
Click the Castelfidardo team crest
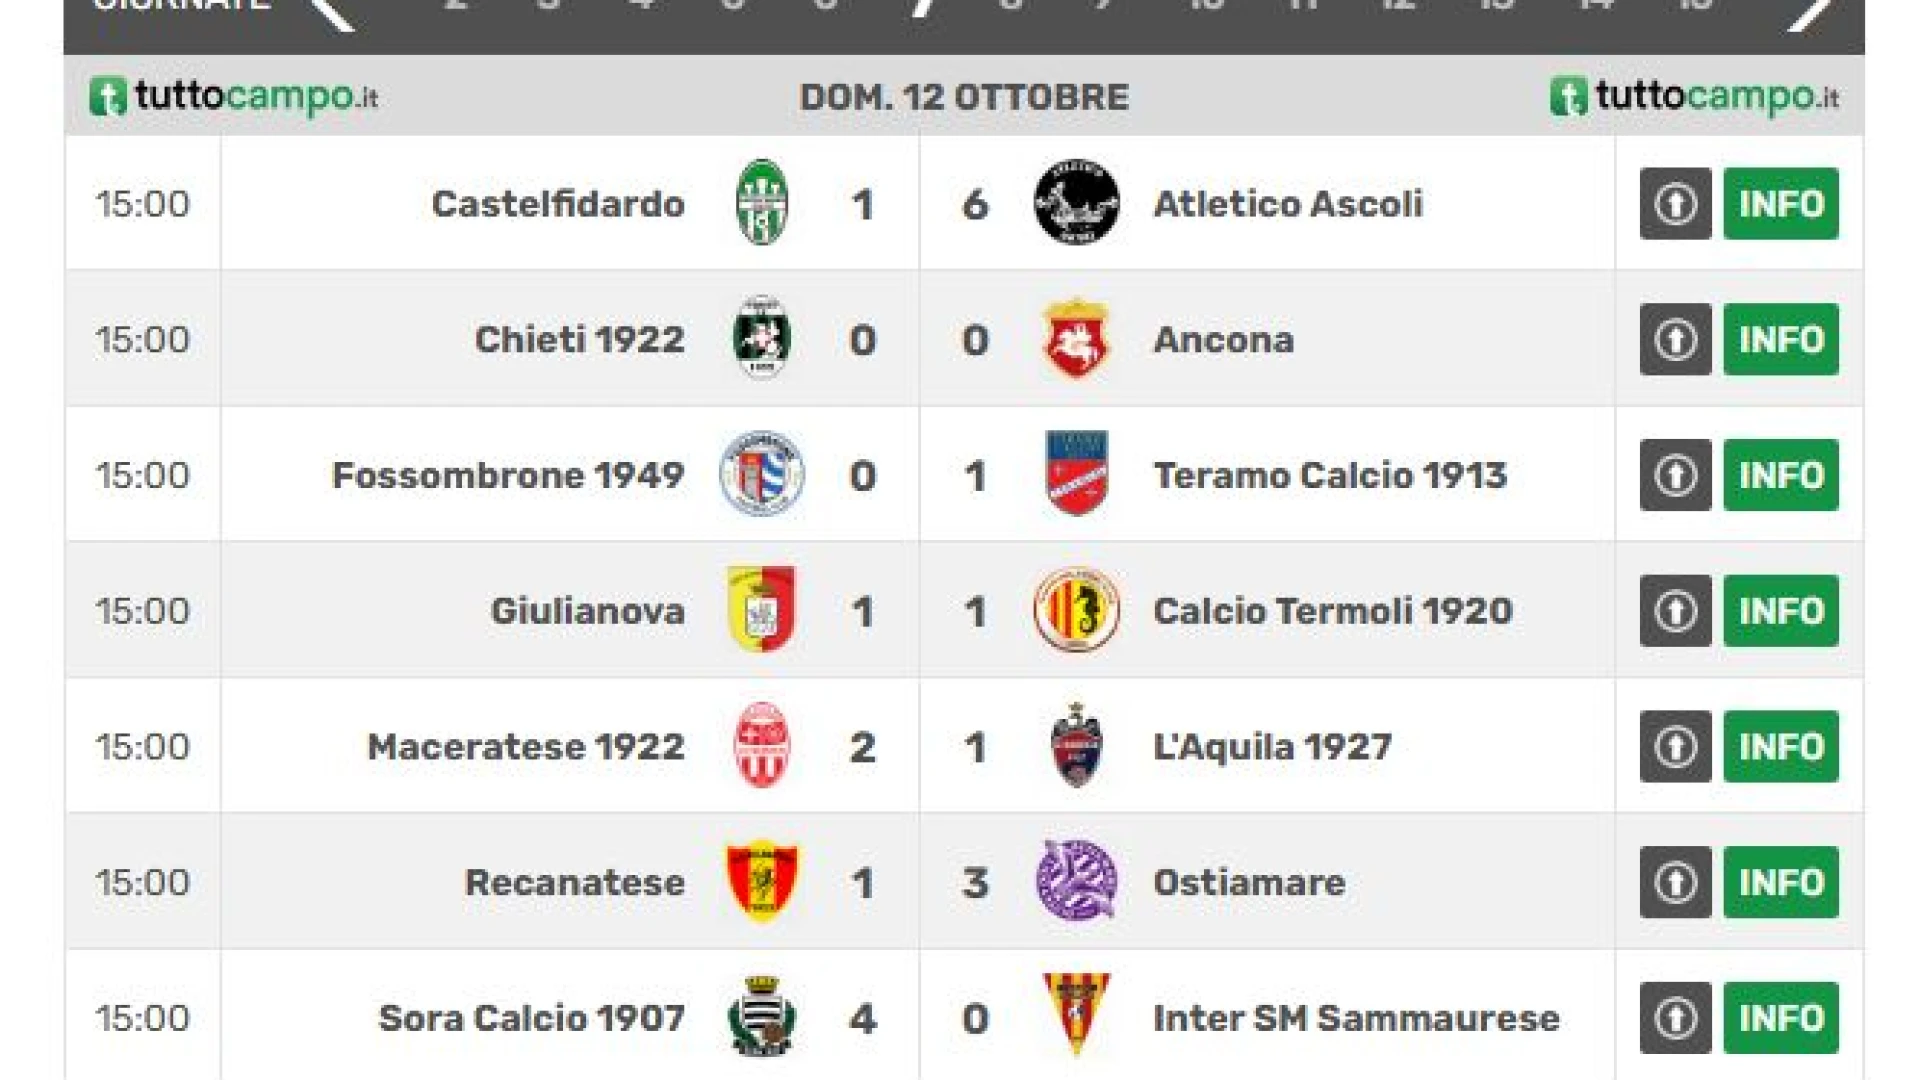click(x=761, y=203)
